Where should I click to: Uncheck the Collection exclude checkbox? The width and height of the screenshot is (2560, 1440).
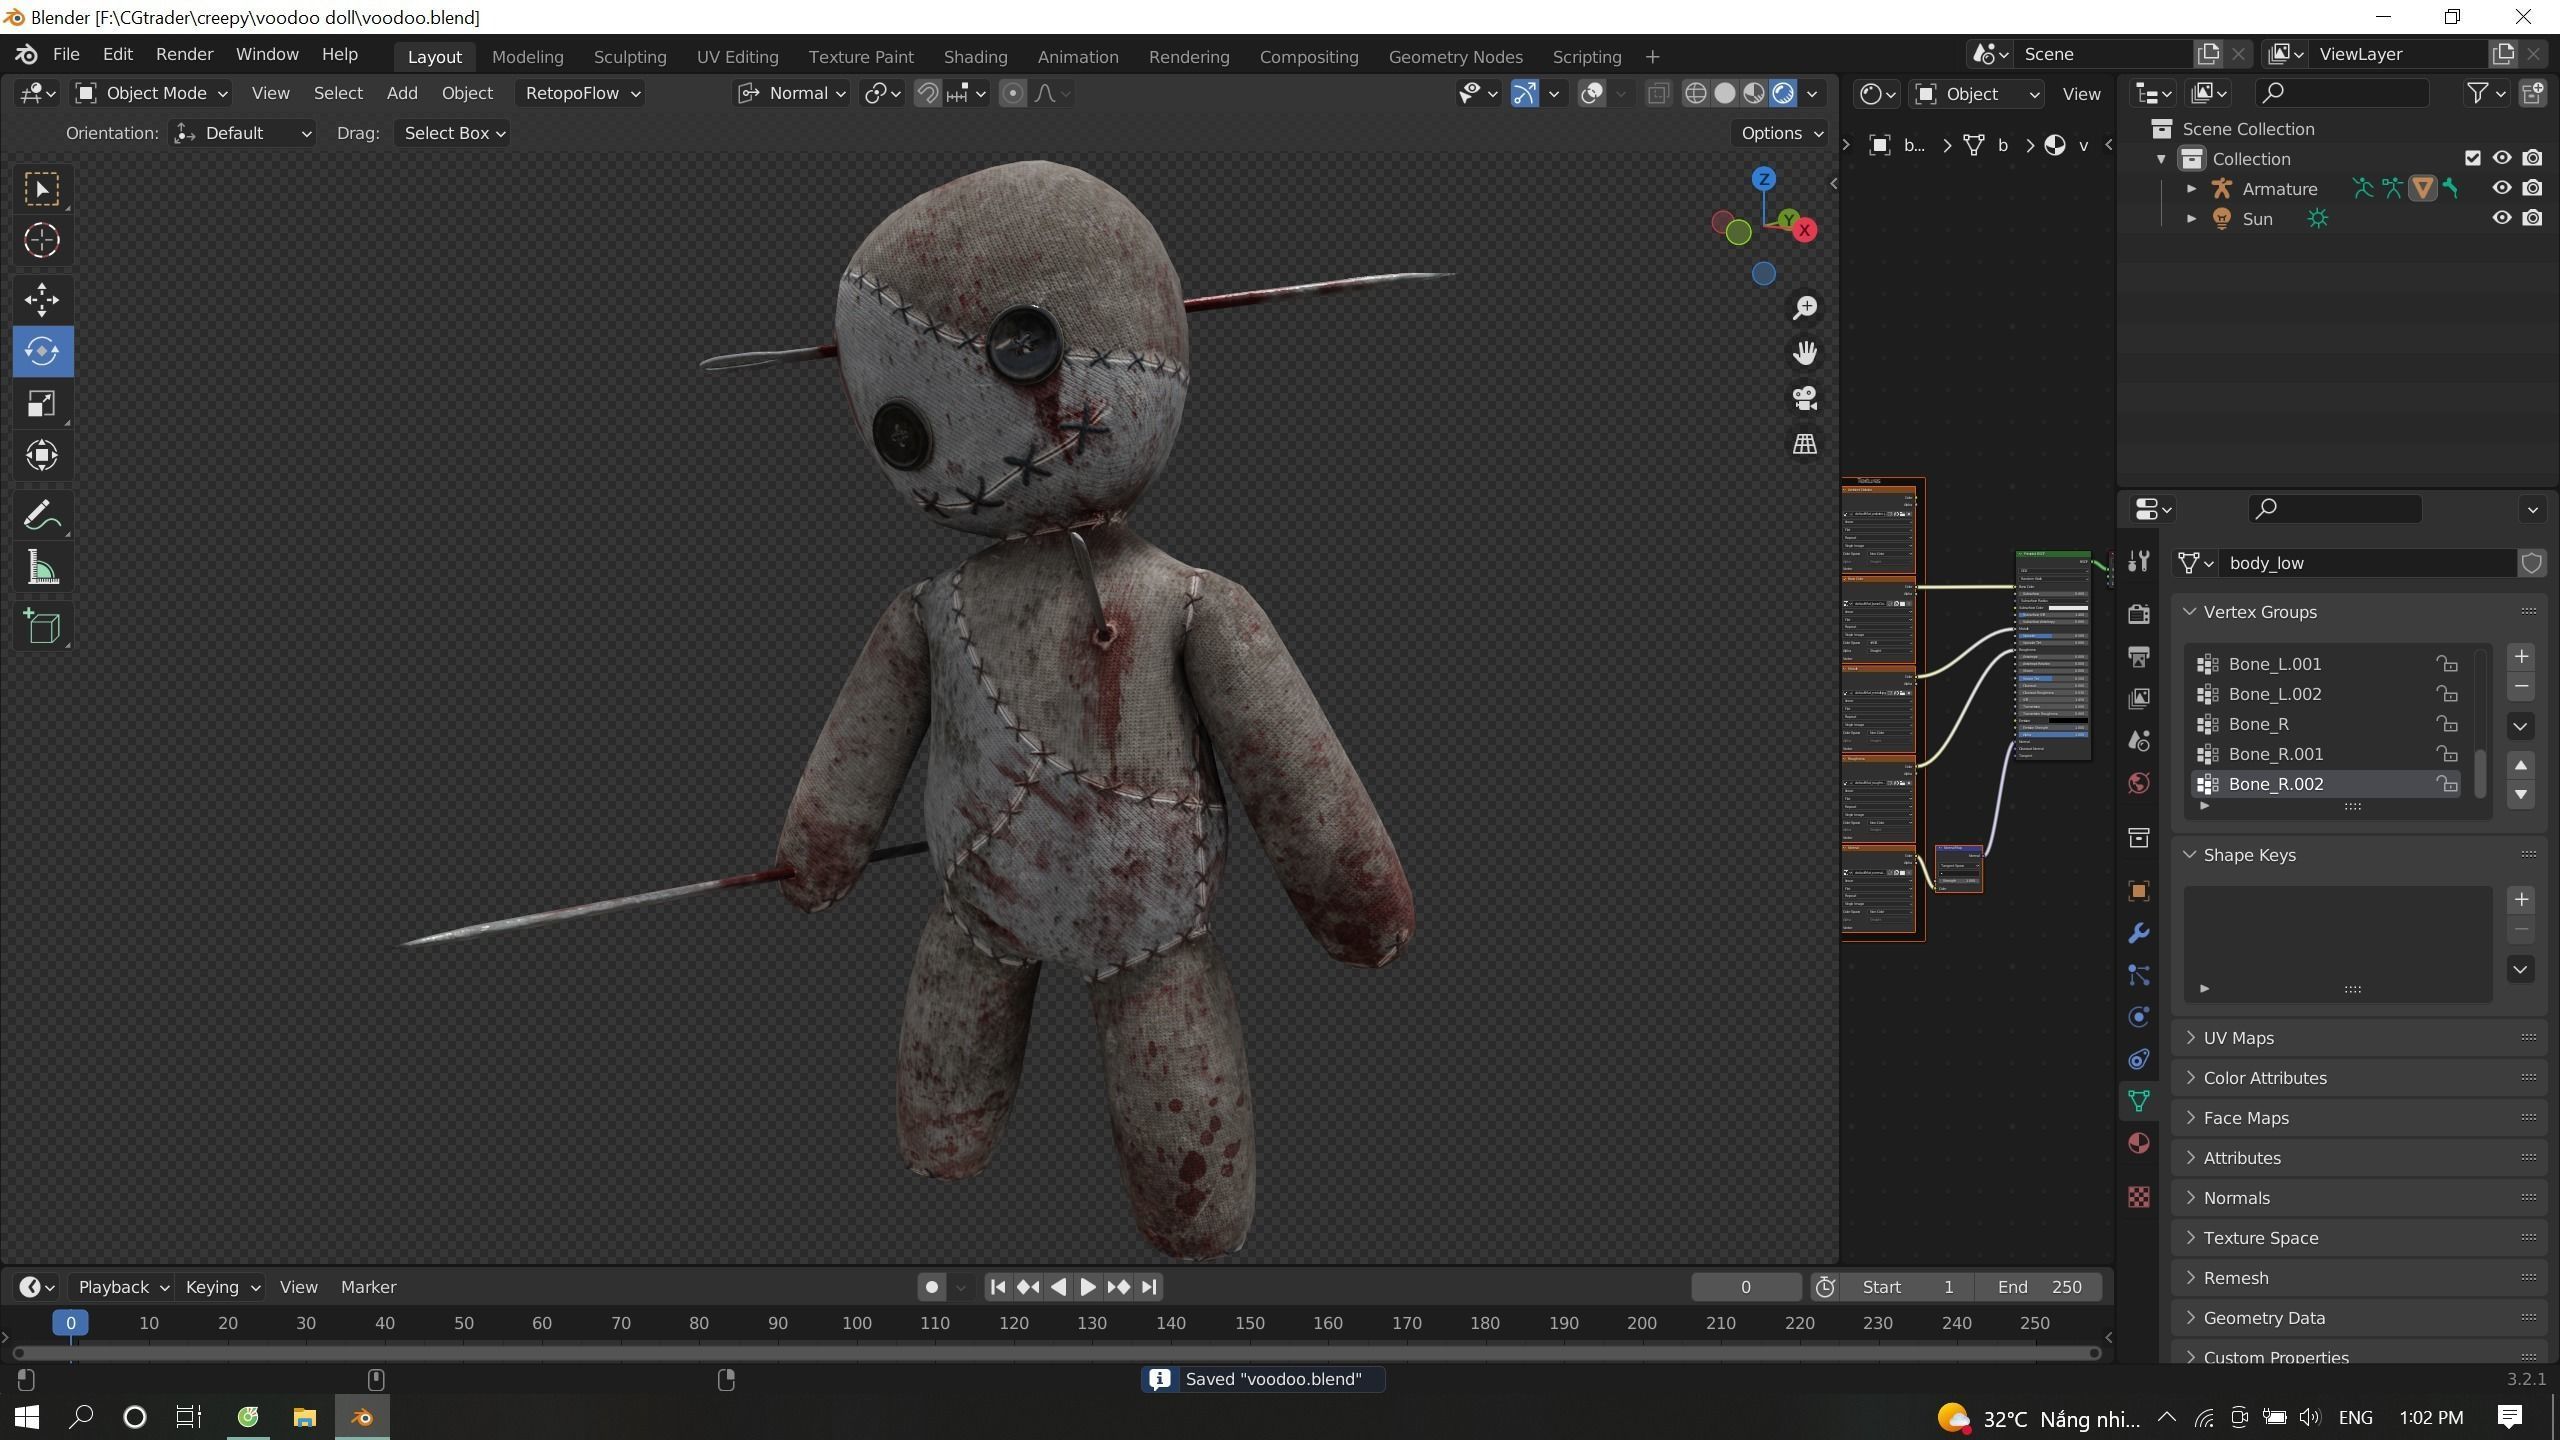click(2473, 158)
